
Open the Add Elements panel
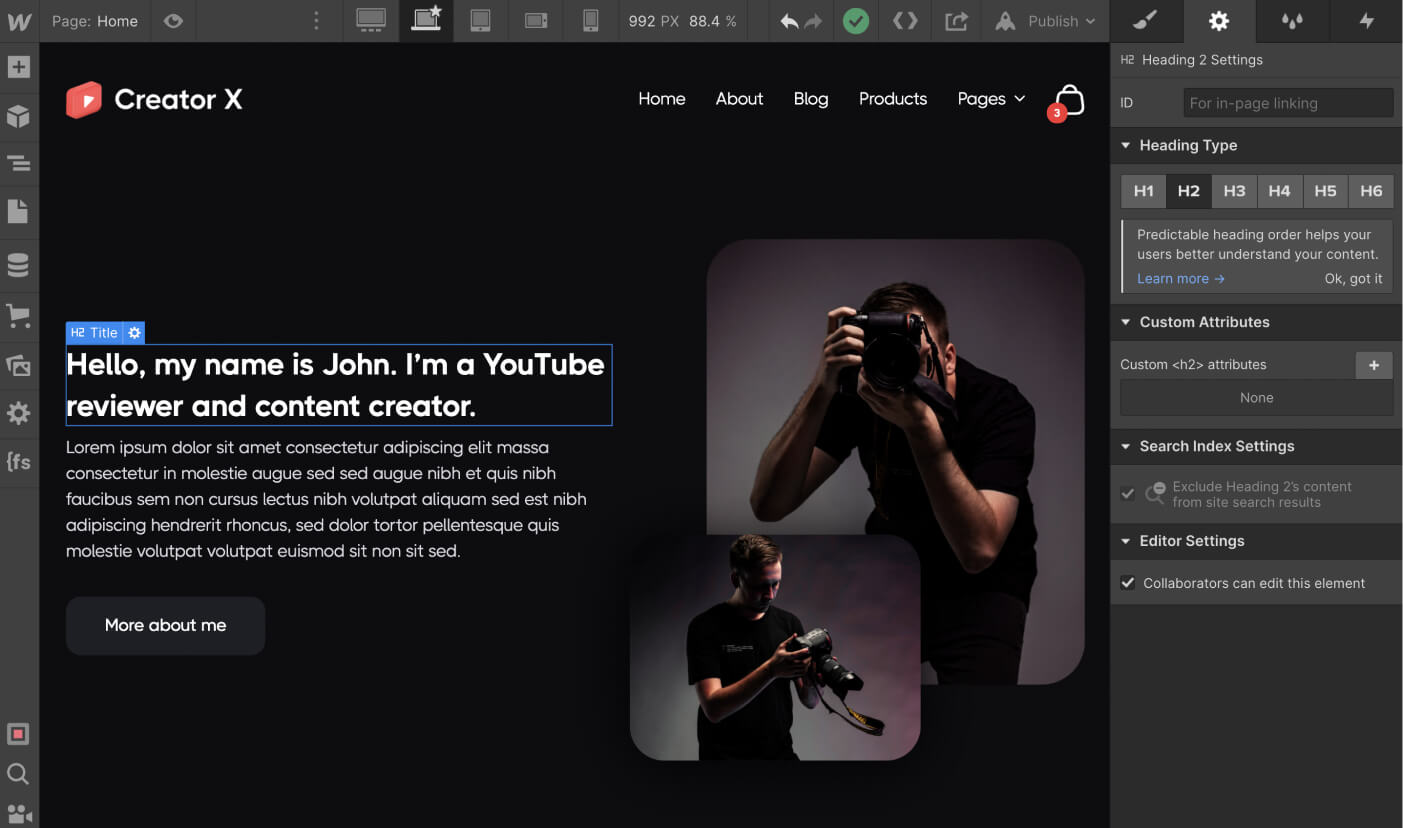click(19, 68)
